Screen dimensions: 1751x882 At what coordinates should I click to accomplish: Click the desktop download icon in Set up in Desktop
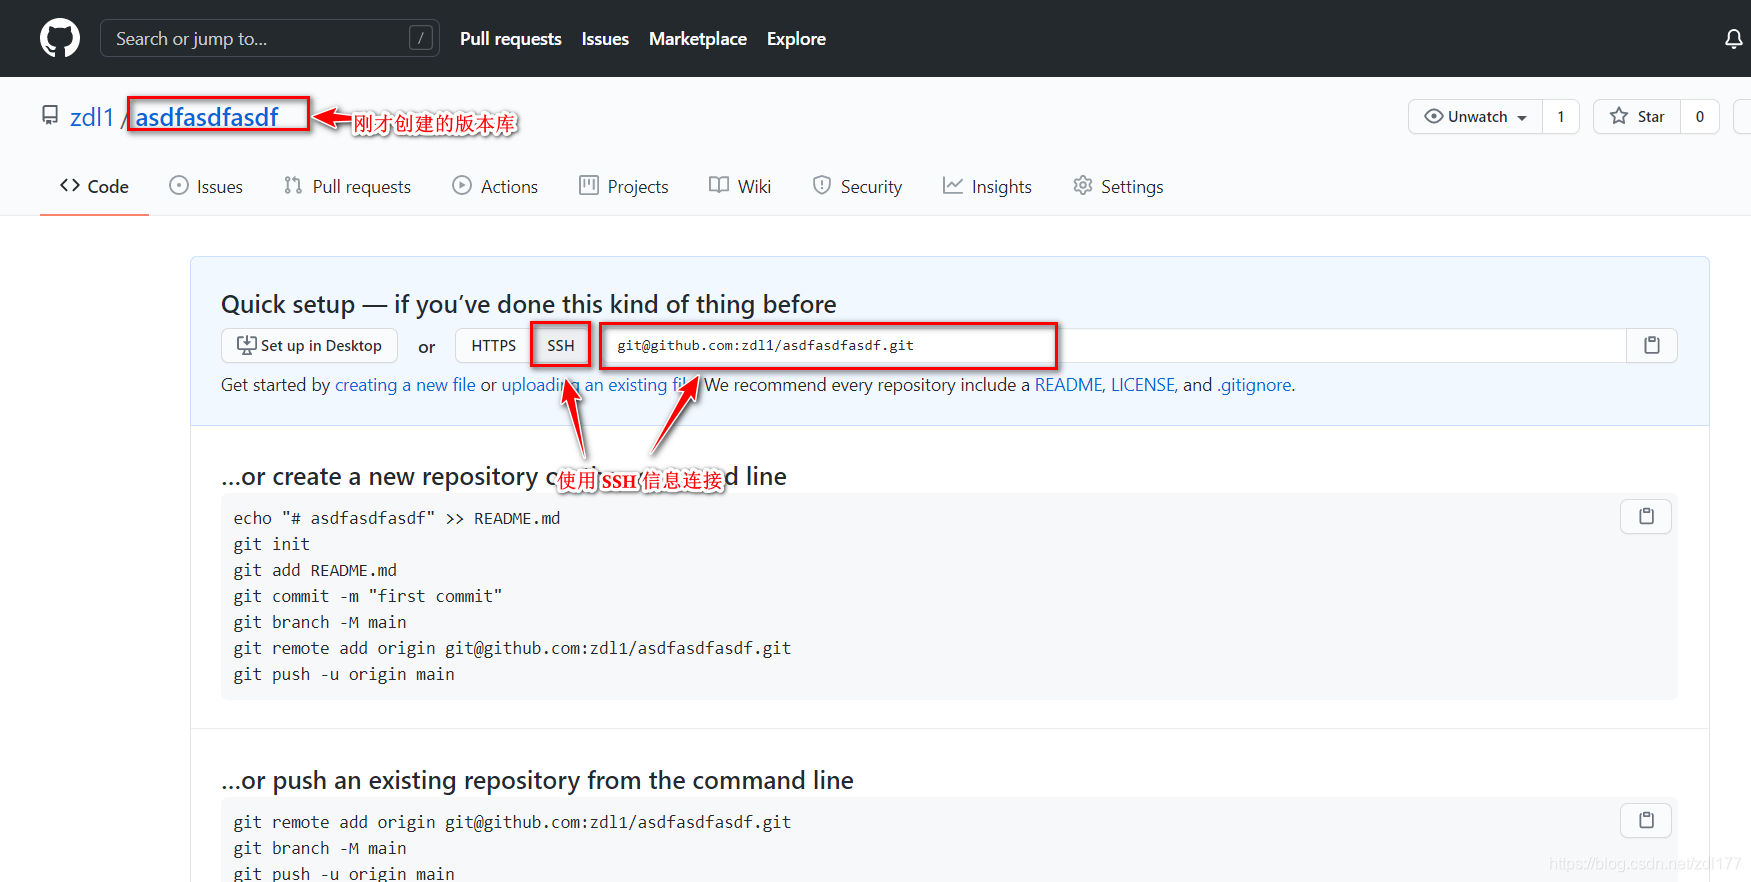(246, 345)
